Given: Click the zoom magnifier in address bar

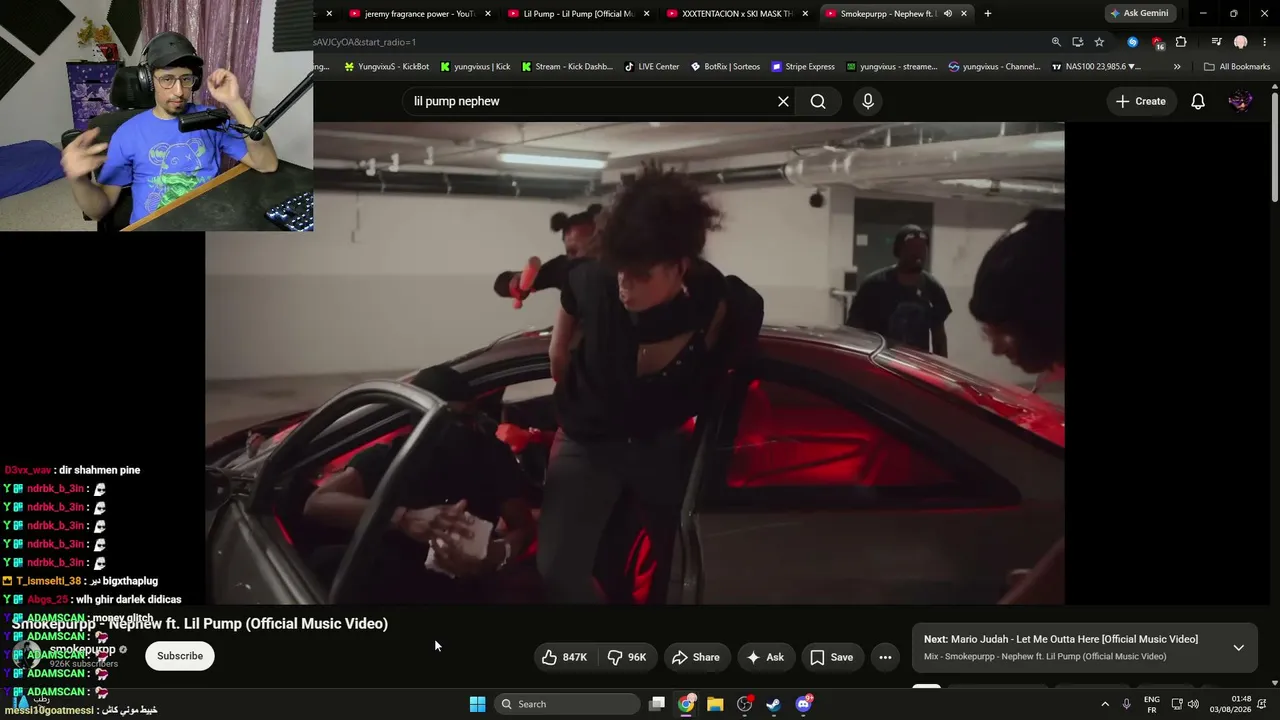Looking at the screenshot, I should click(1056, 42).
